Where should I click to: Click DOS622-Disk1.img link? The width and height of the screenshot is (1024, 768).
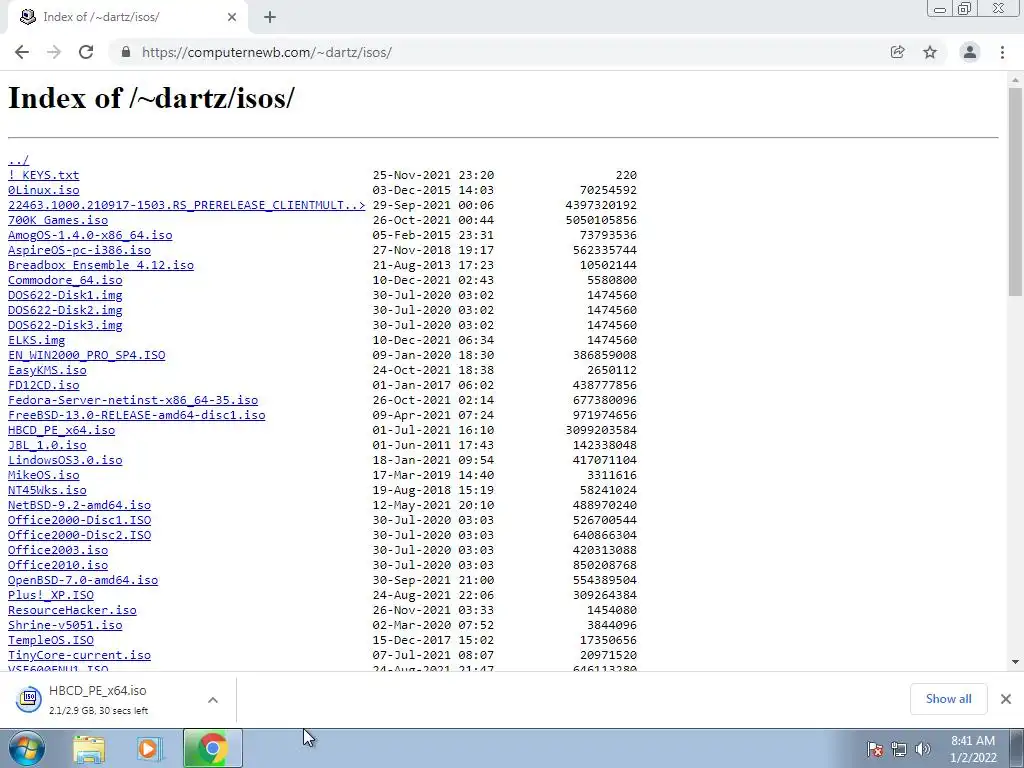coord(65,295)
